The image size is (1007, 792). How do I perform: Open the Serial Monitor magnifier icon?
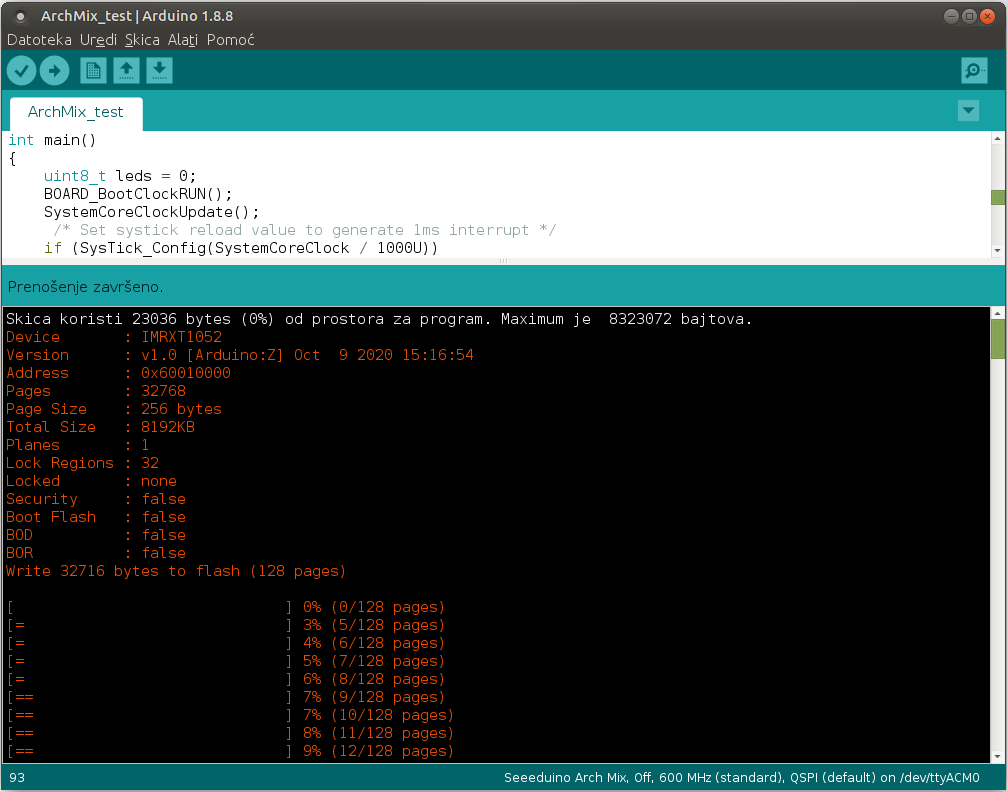click(x=973, y=71)
